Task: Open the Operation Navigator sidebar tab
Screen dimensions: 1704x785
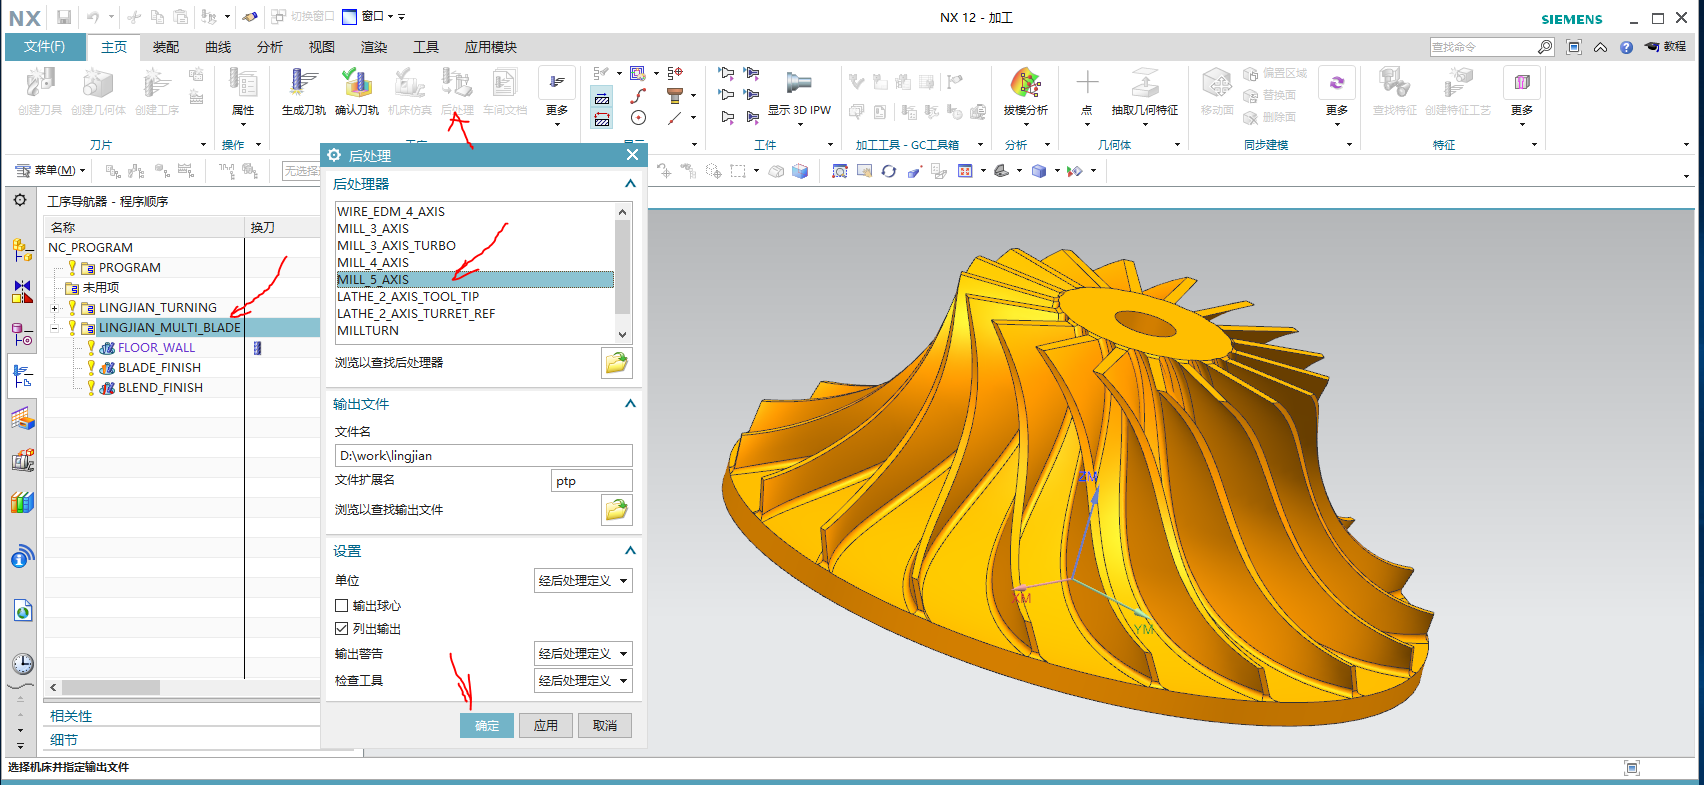Action: click(22, 376)
